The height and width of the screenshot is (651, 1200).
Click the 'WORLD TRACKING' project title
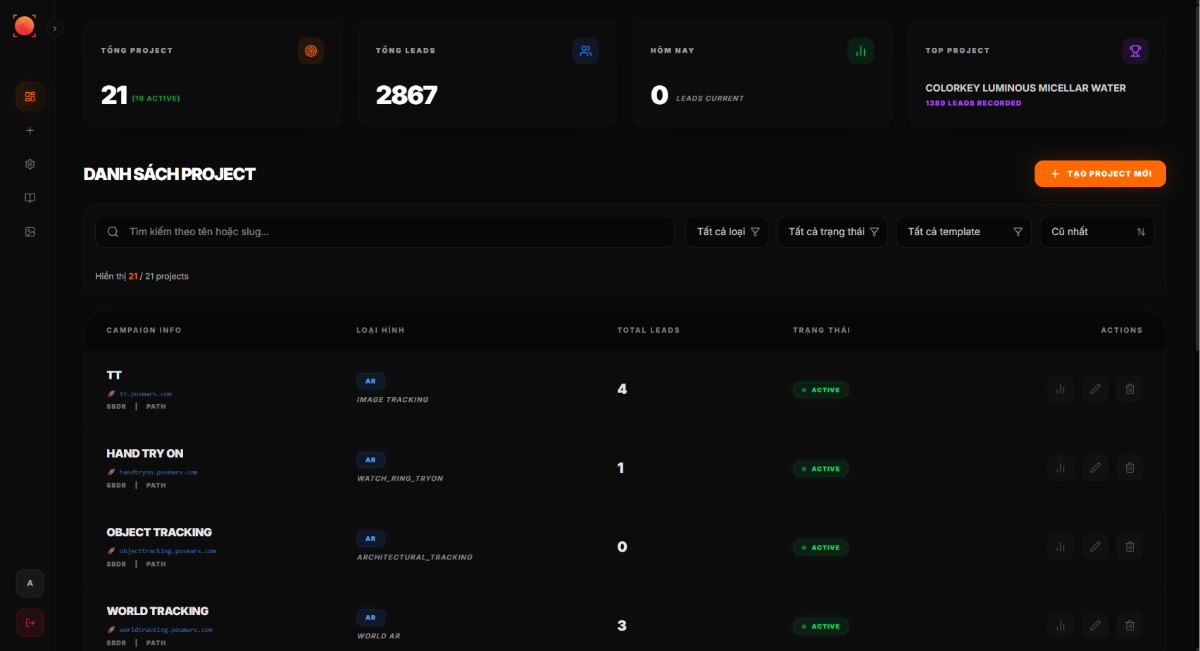coord(158,611)
